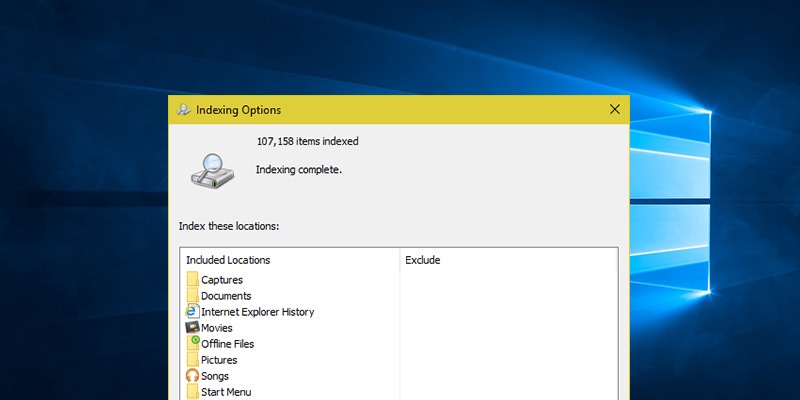Click the Start Menu folder icon
This screenshot has height=400, width=800.
192,391
